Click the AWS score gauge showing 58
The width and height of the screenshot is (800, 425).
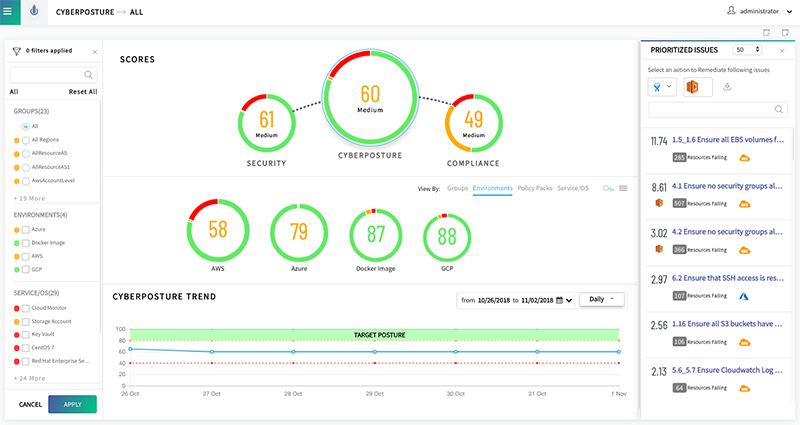tap(218, 230)
